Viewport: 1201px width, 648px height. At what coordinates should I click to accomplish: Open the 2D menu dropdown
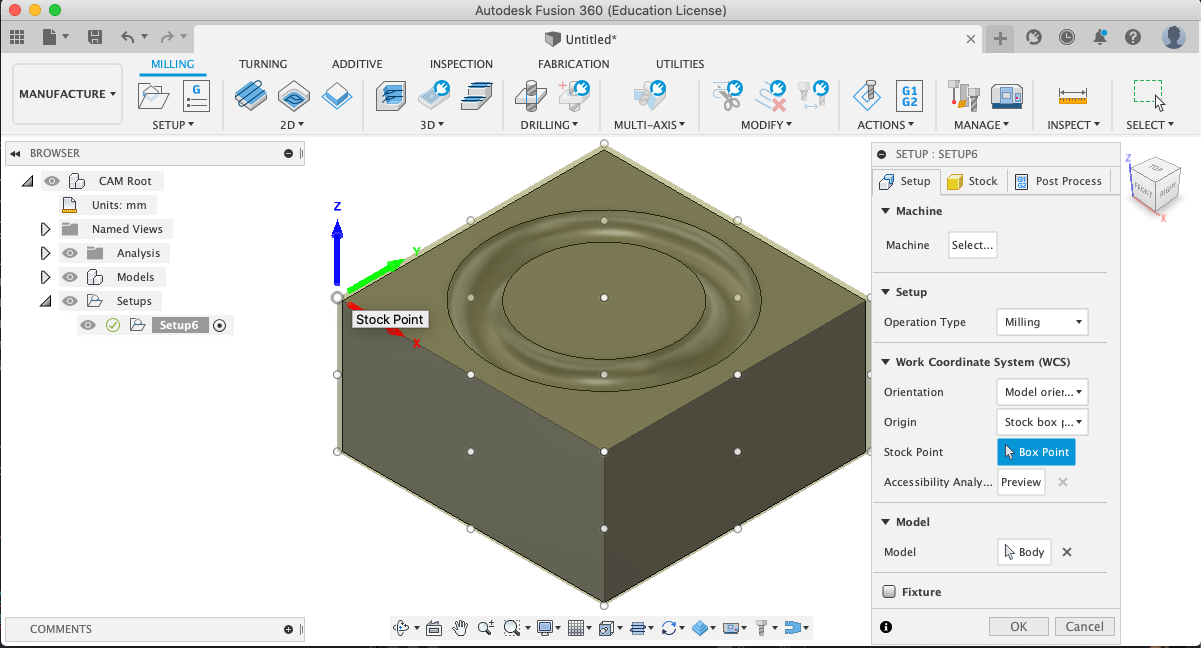[x=292, y=125]
